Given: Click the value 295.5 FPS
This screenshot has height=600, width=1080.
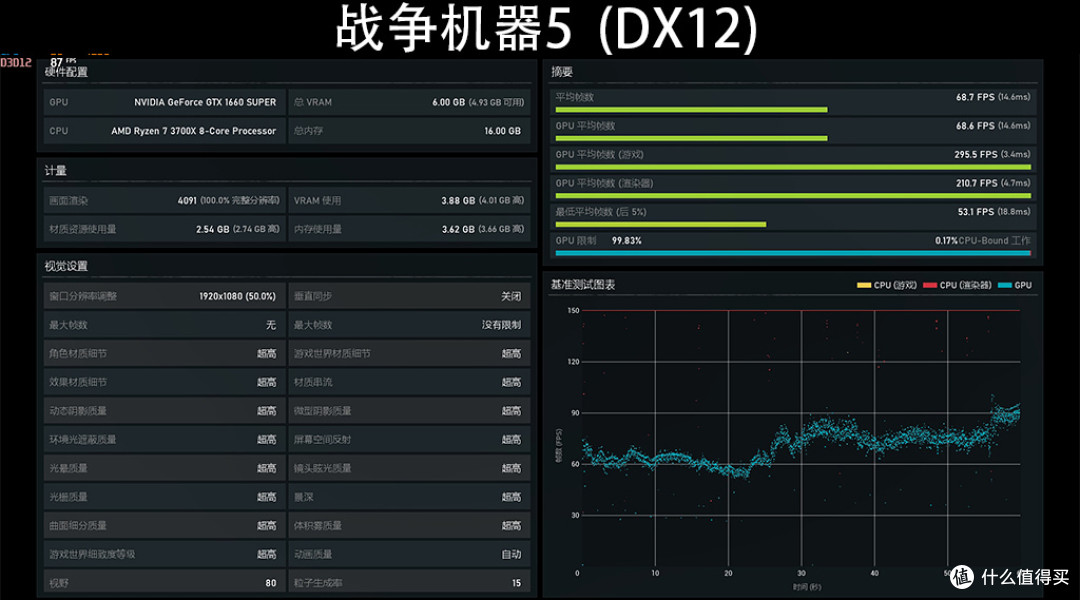Looking at the screenshot, I should 975,154.
